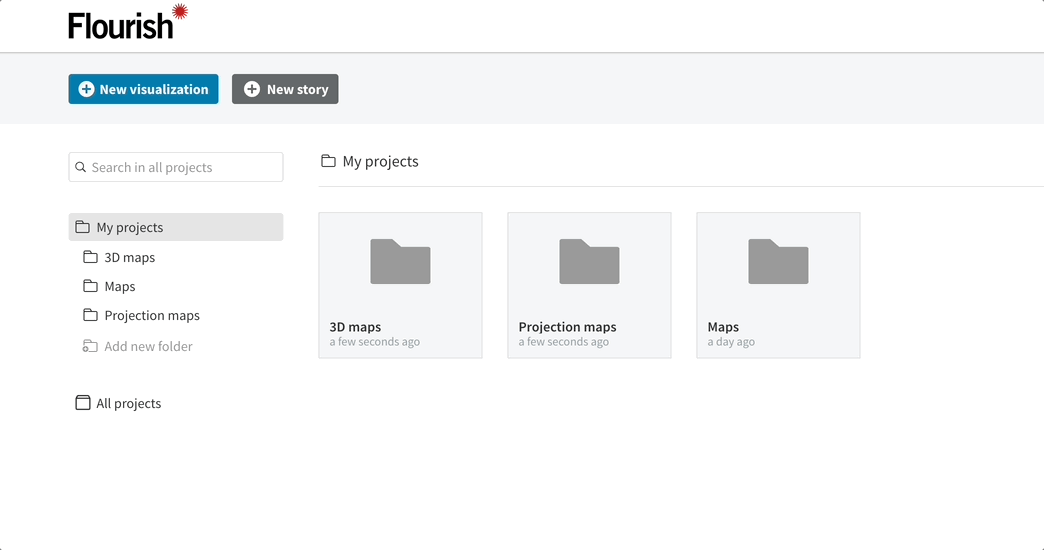Focus the Search in all projects field
Screen dimensions: 1044x550
click(x=176, y=167)
